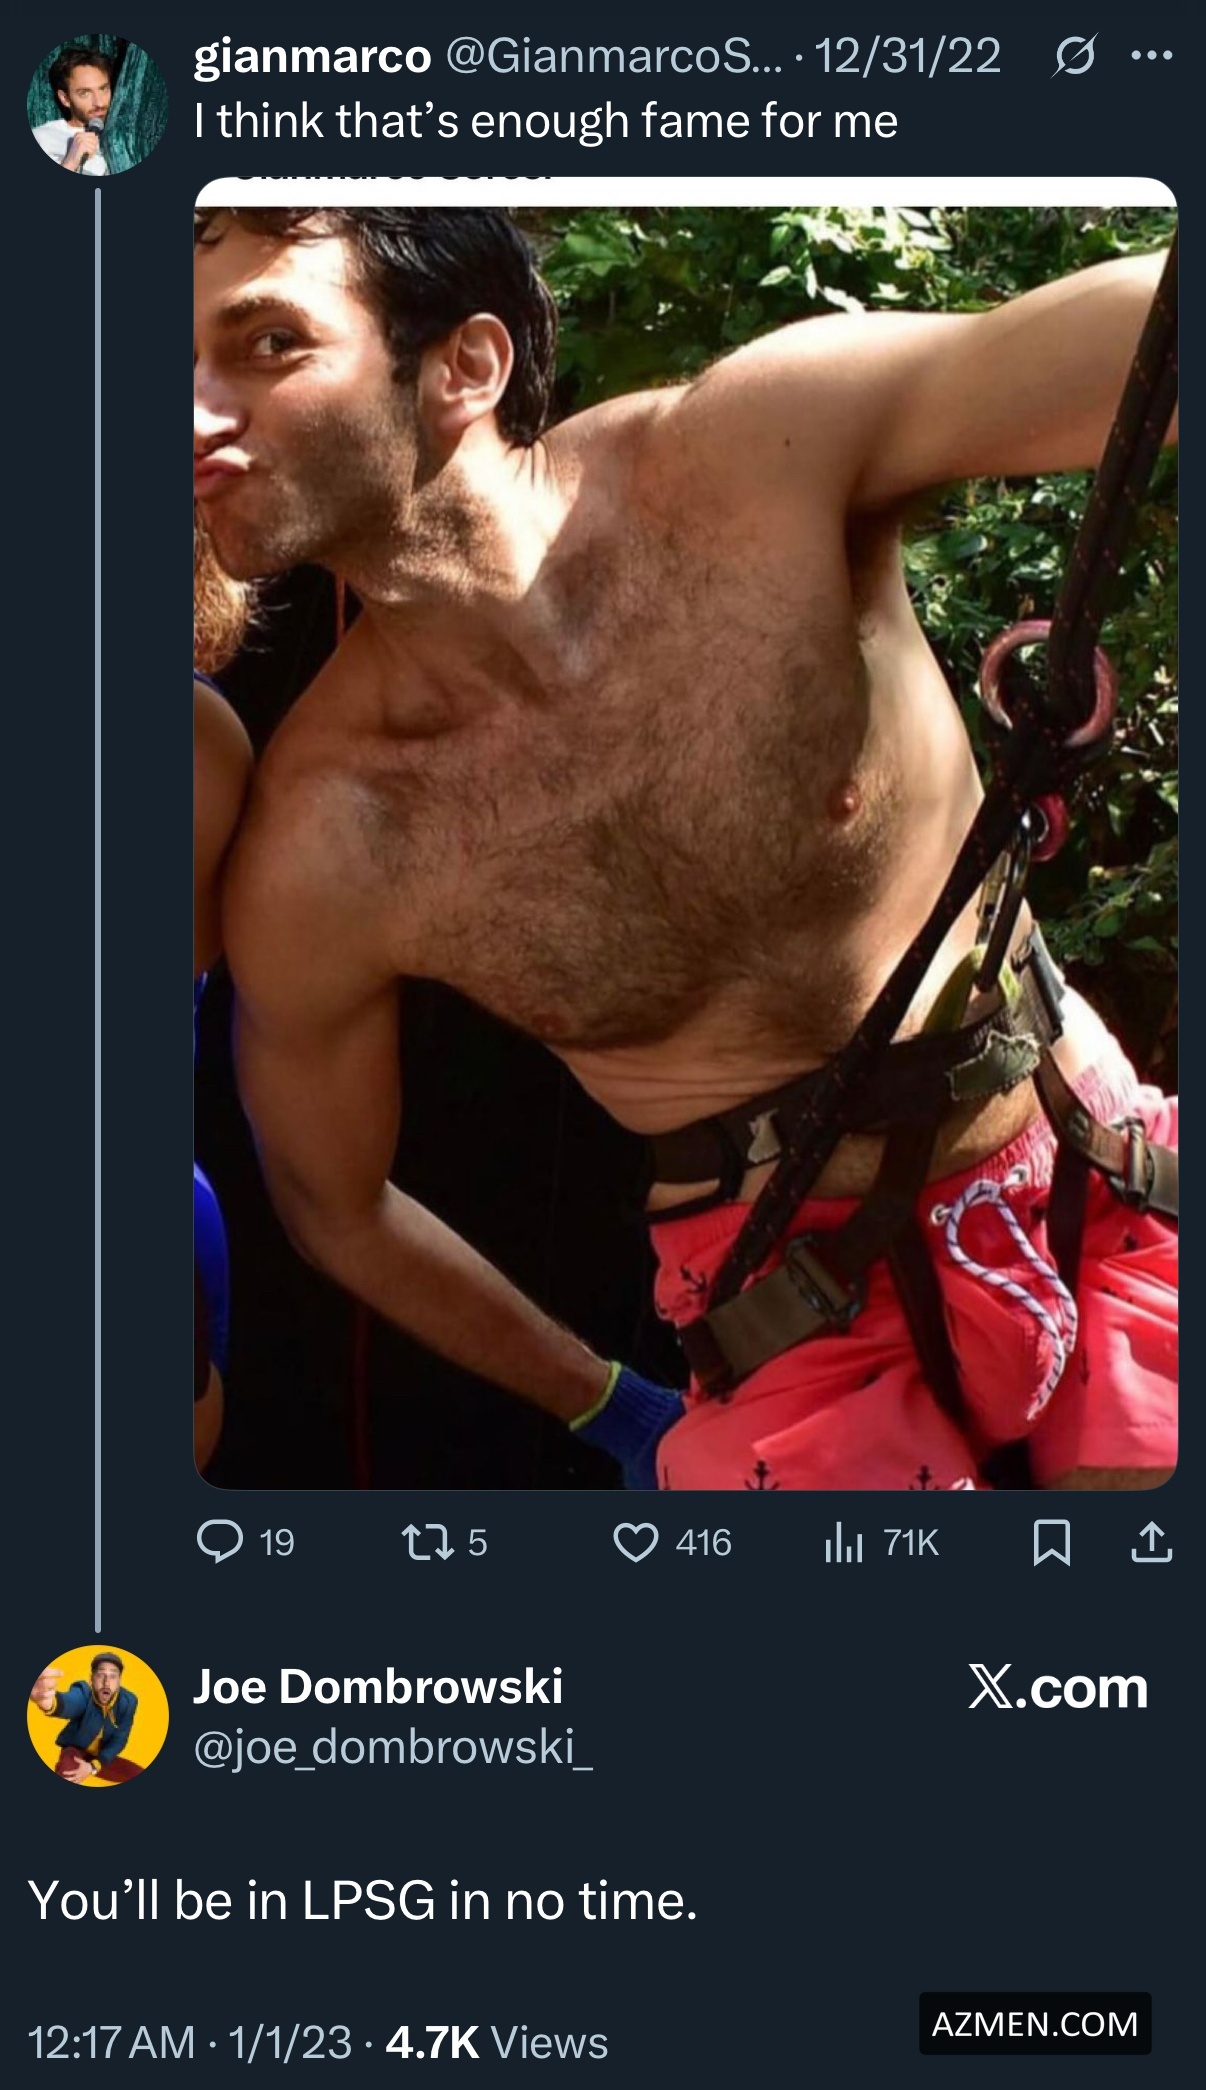Tap the X.com logo
Viewport: 1206px width, 2090px height.
coord(1058,1688)
